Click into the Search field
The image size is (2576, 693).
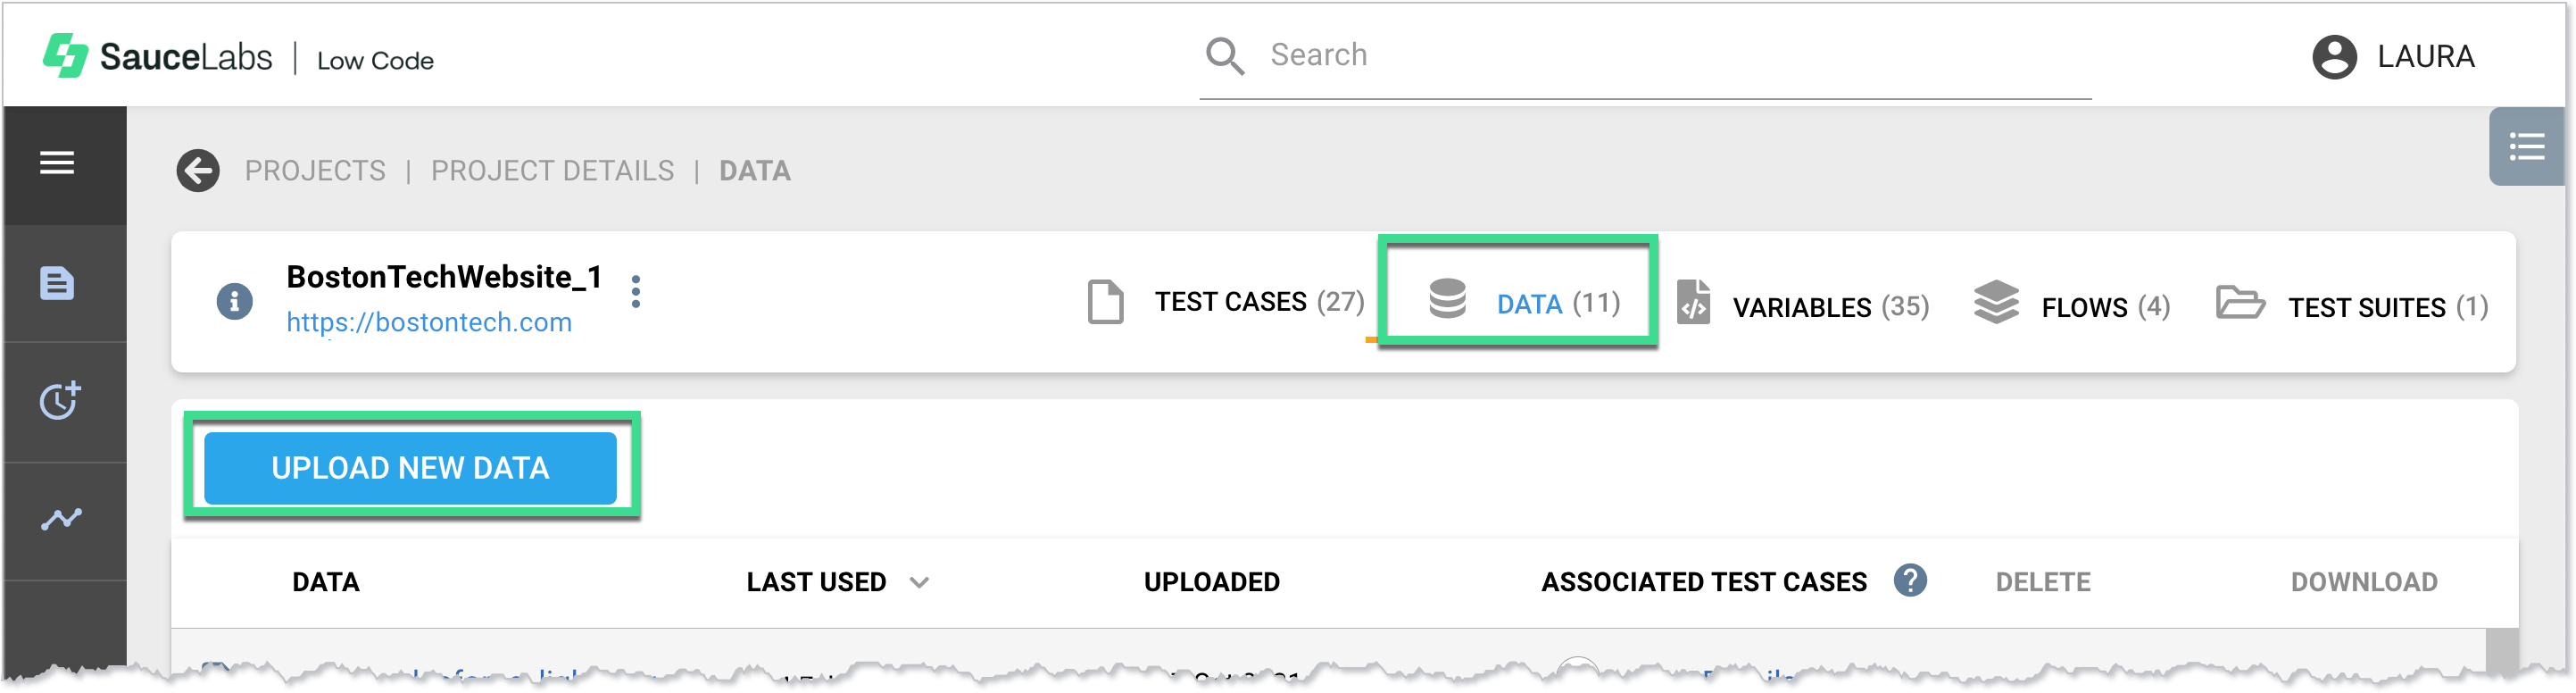point(1660,55)
